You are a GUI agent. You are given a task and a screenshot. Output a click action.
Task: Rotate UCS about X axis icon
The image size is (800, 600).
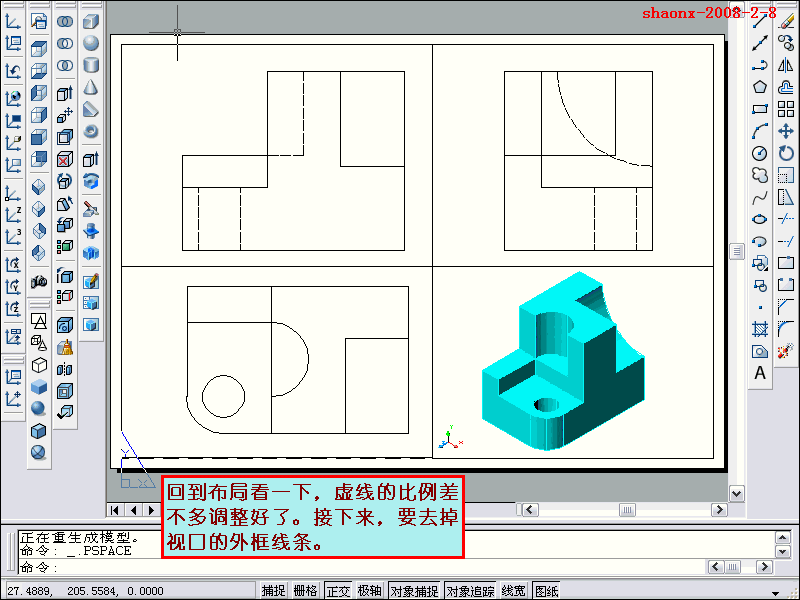point(13,265)
